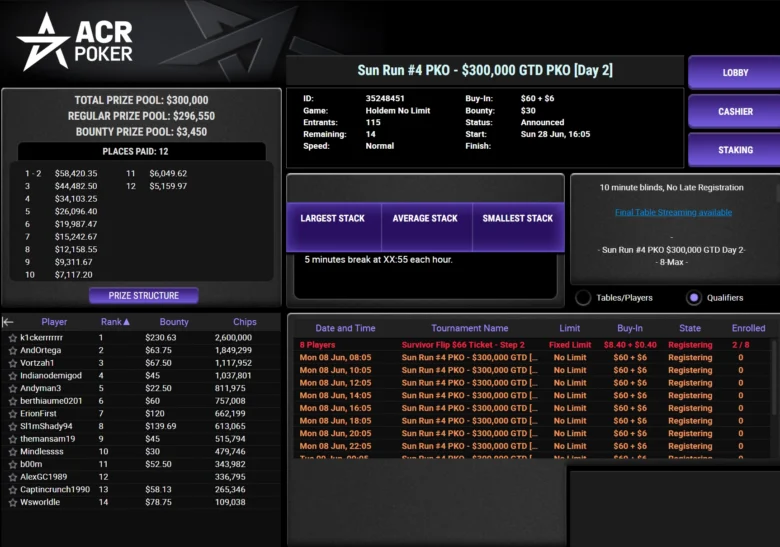Click Wsworldle's chip count 109,038
This screenshot has width=780, height=547.
click(230, 502)
